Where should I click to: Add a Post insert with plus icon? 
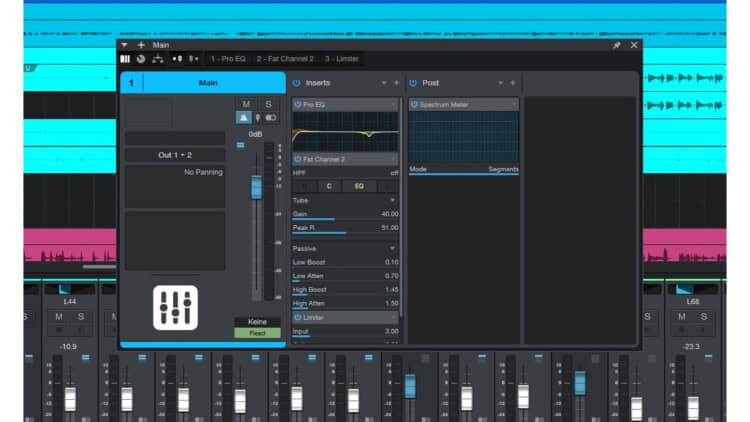coord(513,83)
